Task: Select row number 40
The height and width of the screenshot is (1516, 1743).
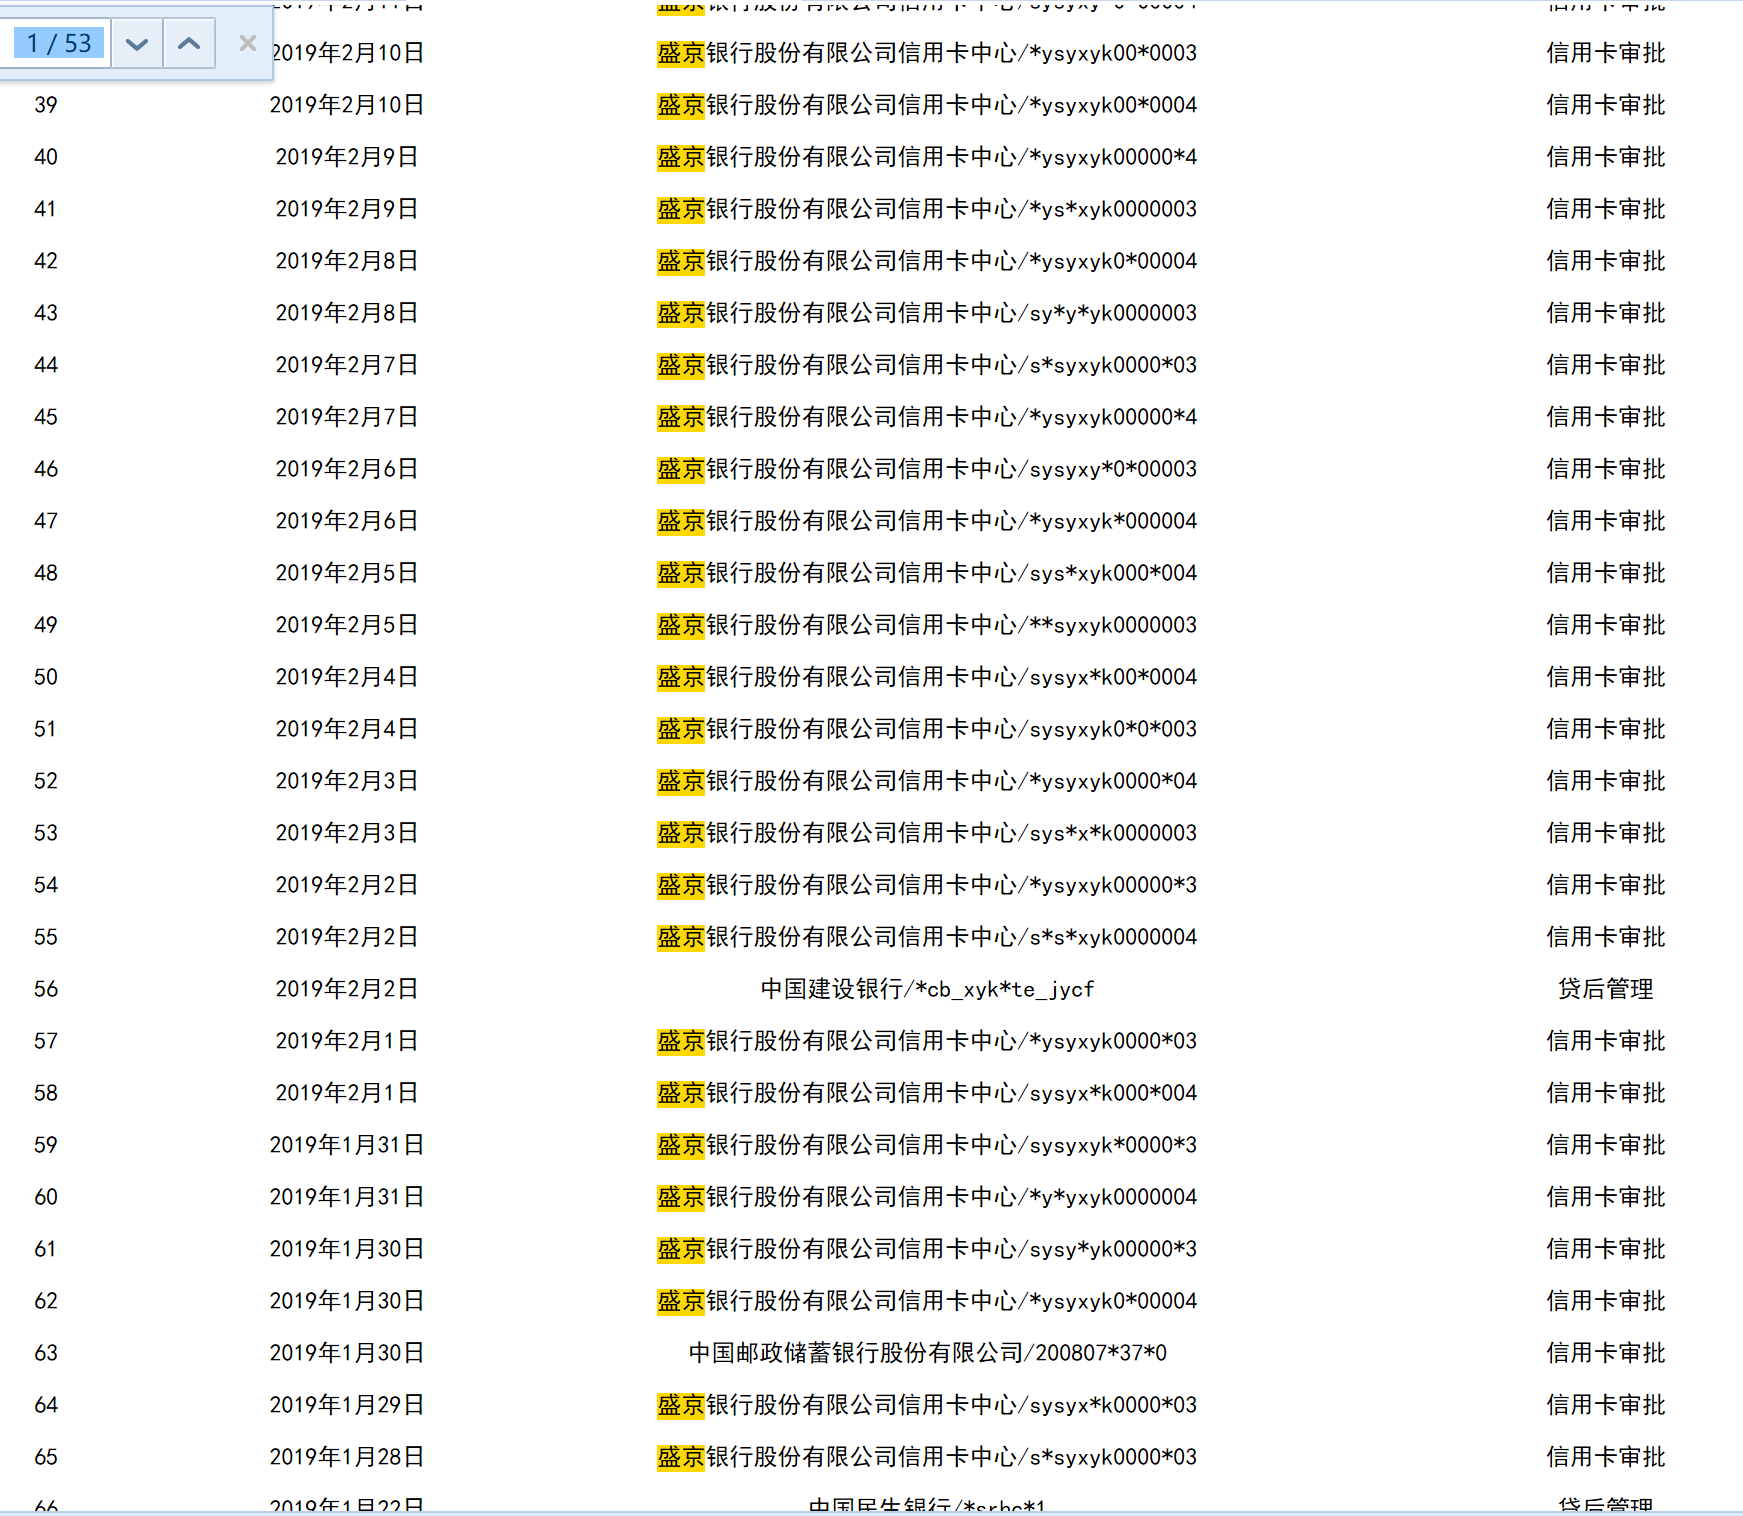Action: [46, 157]
